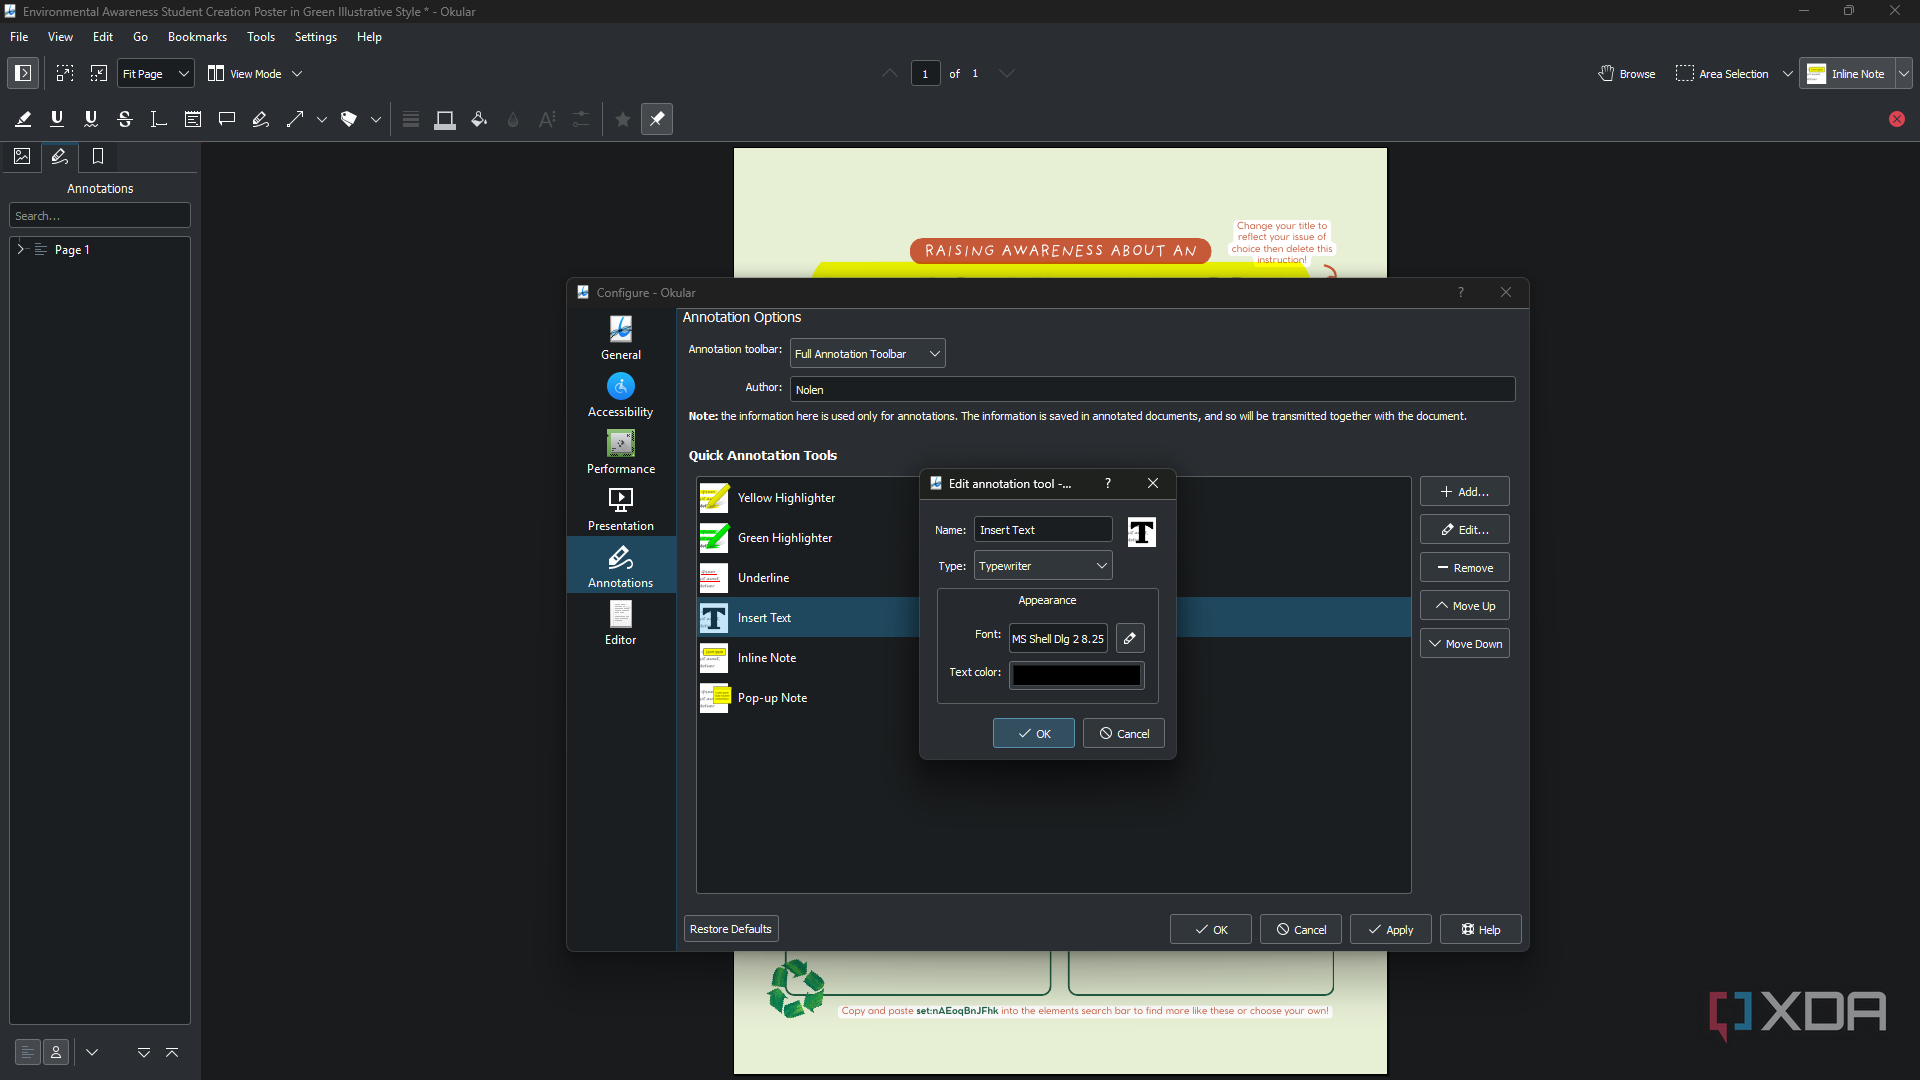Select the Inline Note tool in toolbar
The width and height of the screenshot is (1920, 1080).
193,119
